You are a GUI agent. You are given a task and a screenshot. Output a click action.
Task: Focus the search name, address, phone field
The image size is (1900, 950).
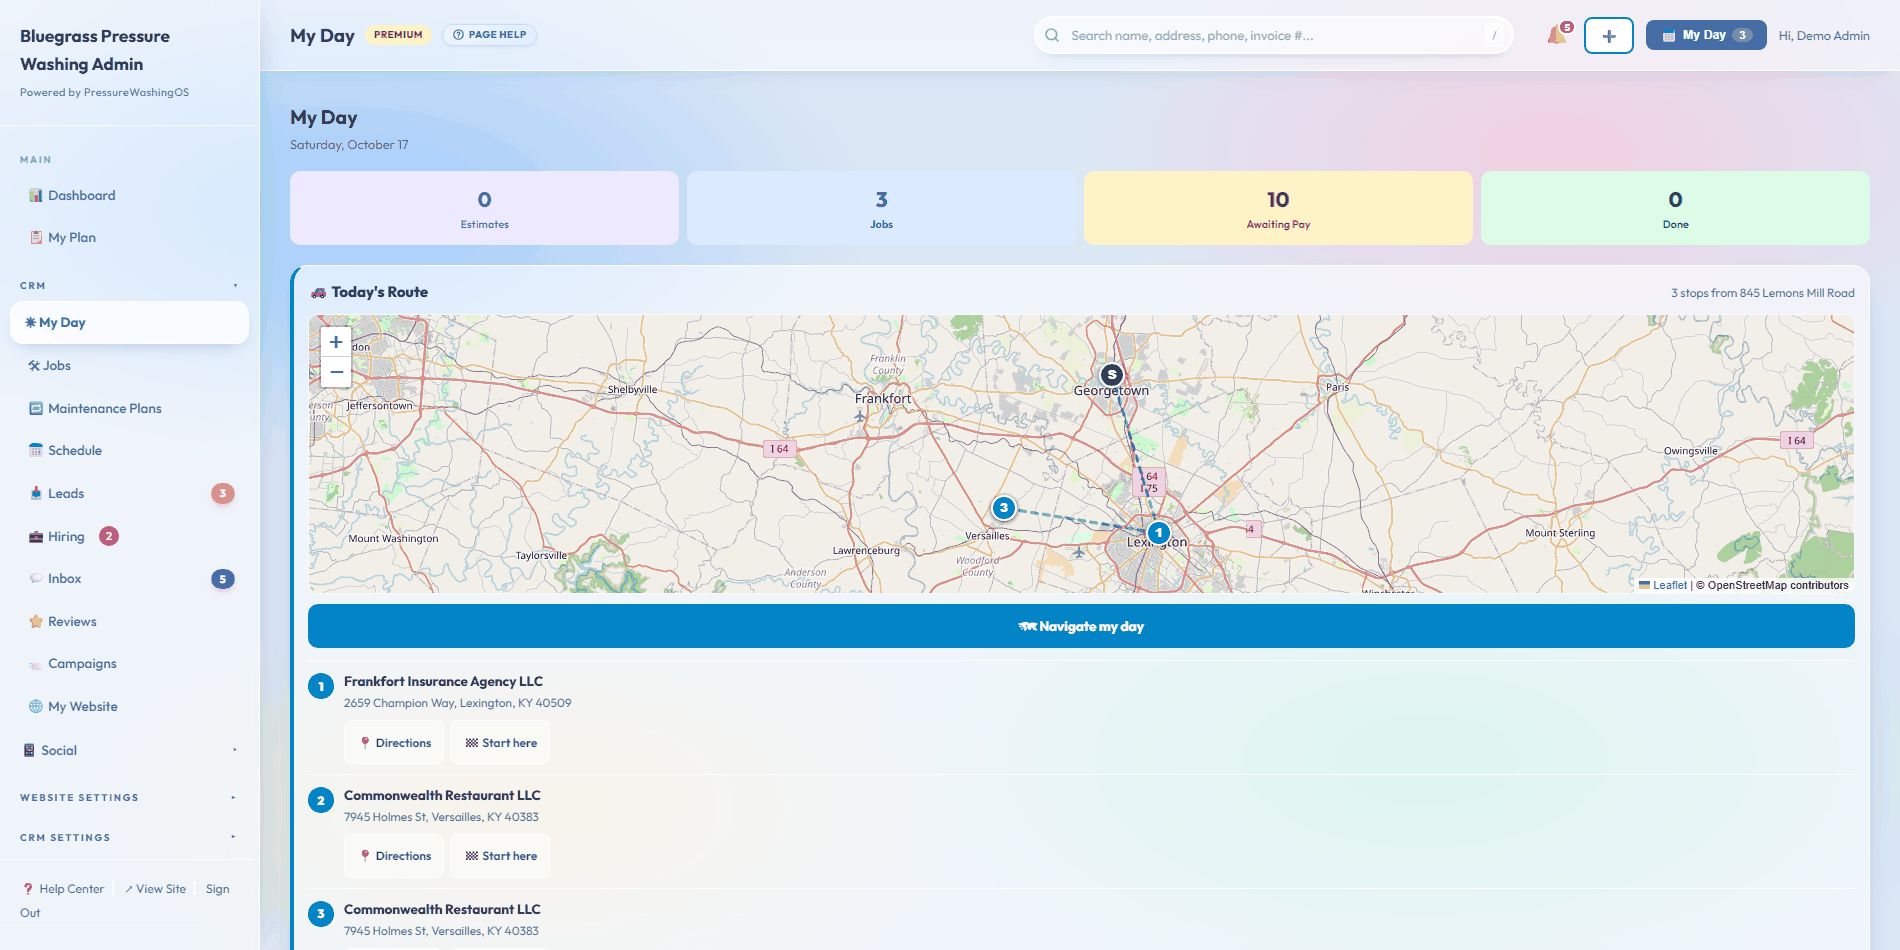pyautogui.click(x=1273, y=36)
